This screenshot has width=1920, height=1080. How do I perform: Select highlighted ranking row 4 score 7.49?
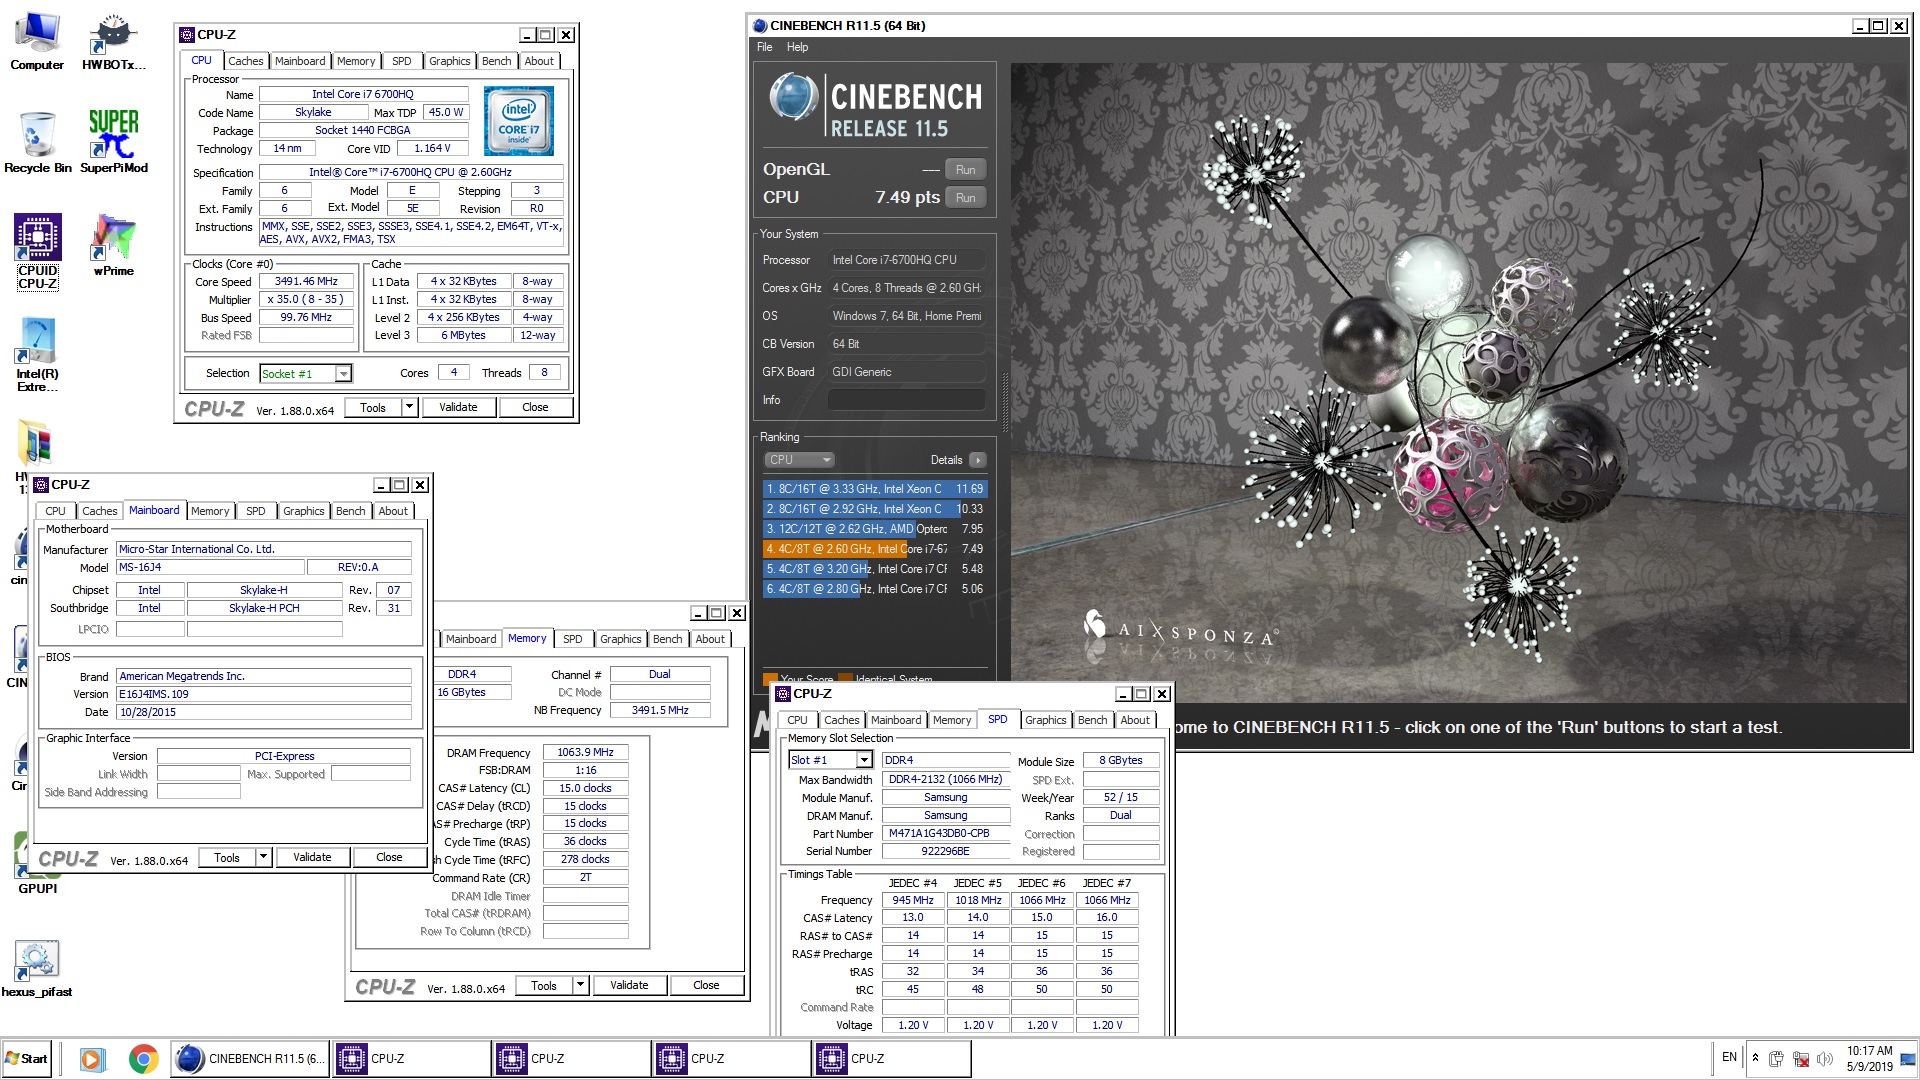[x=875, y=549]
